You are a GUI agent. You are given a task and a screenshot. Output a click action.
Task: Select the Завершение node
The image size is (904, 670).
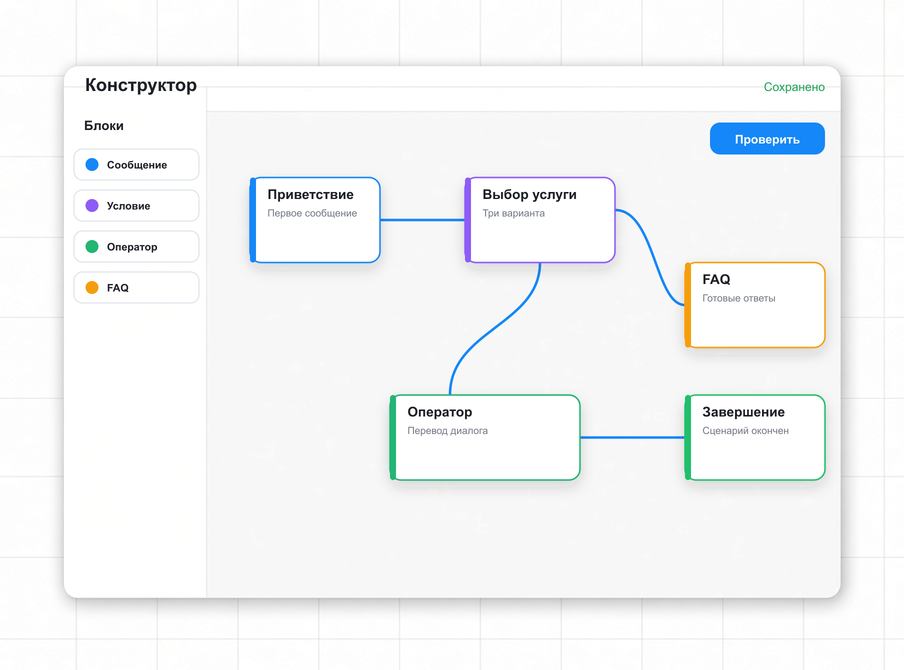pos(755,438)
